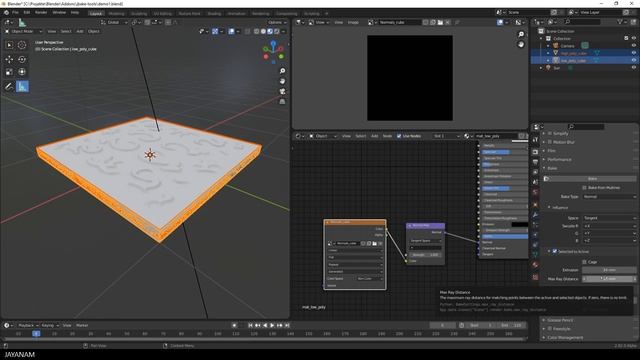This screenshot has height=360, width=640.
Task: Click the viewport pan hand gizmo
Action: click(282, 81)
